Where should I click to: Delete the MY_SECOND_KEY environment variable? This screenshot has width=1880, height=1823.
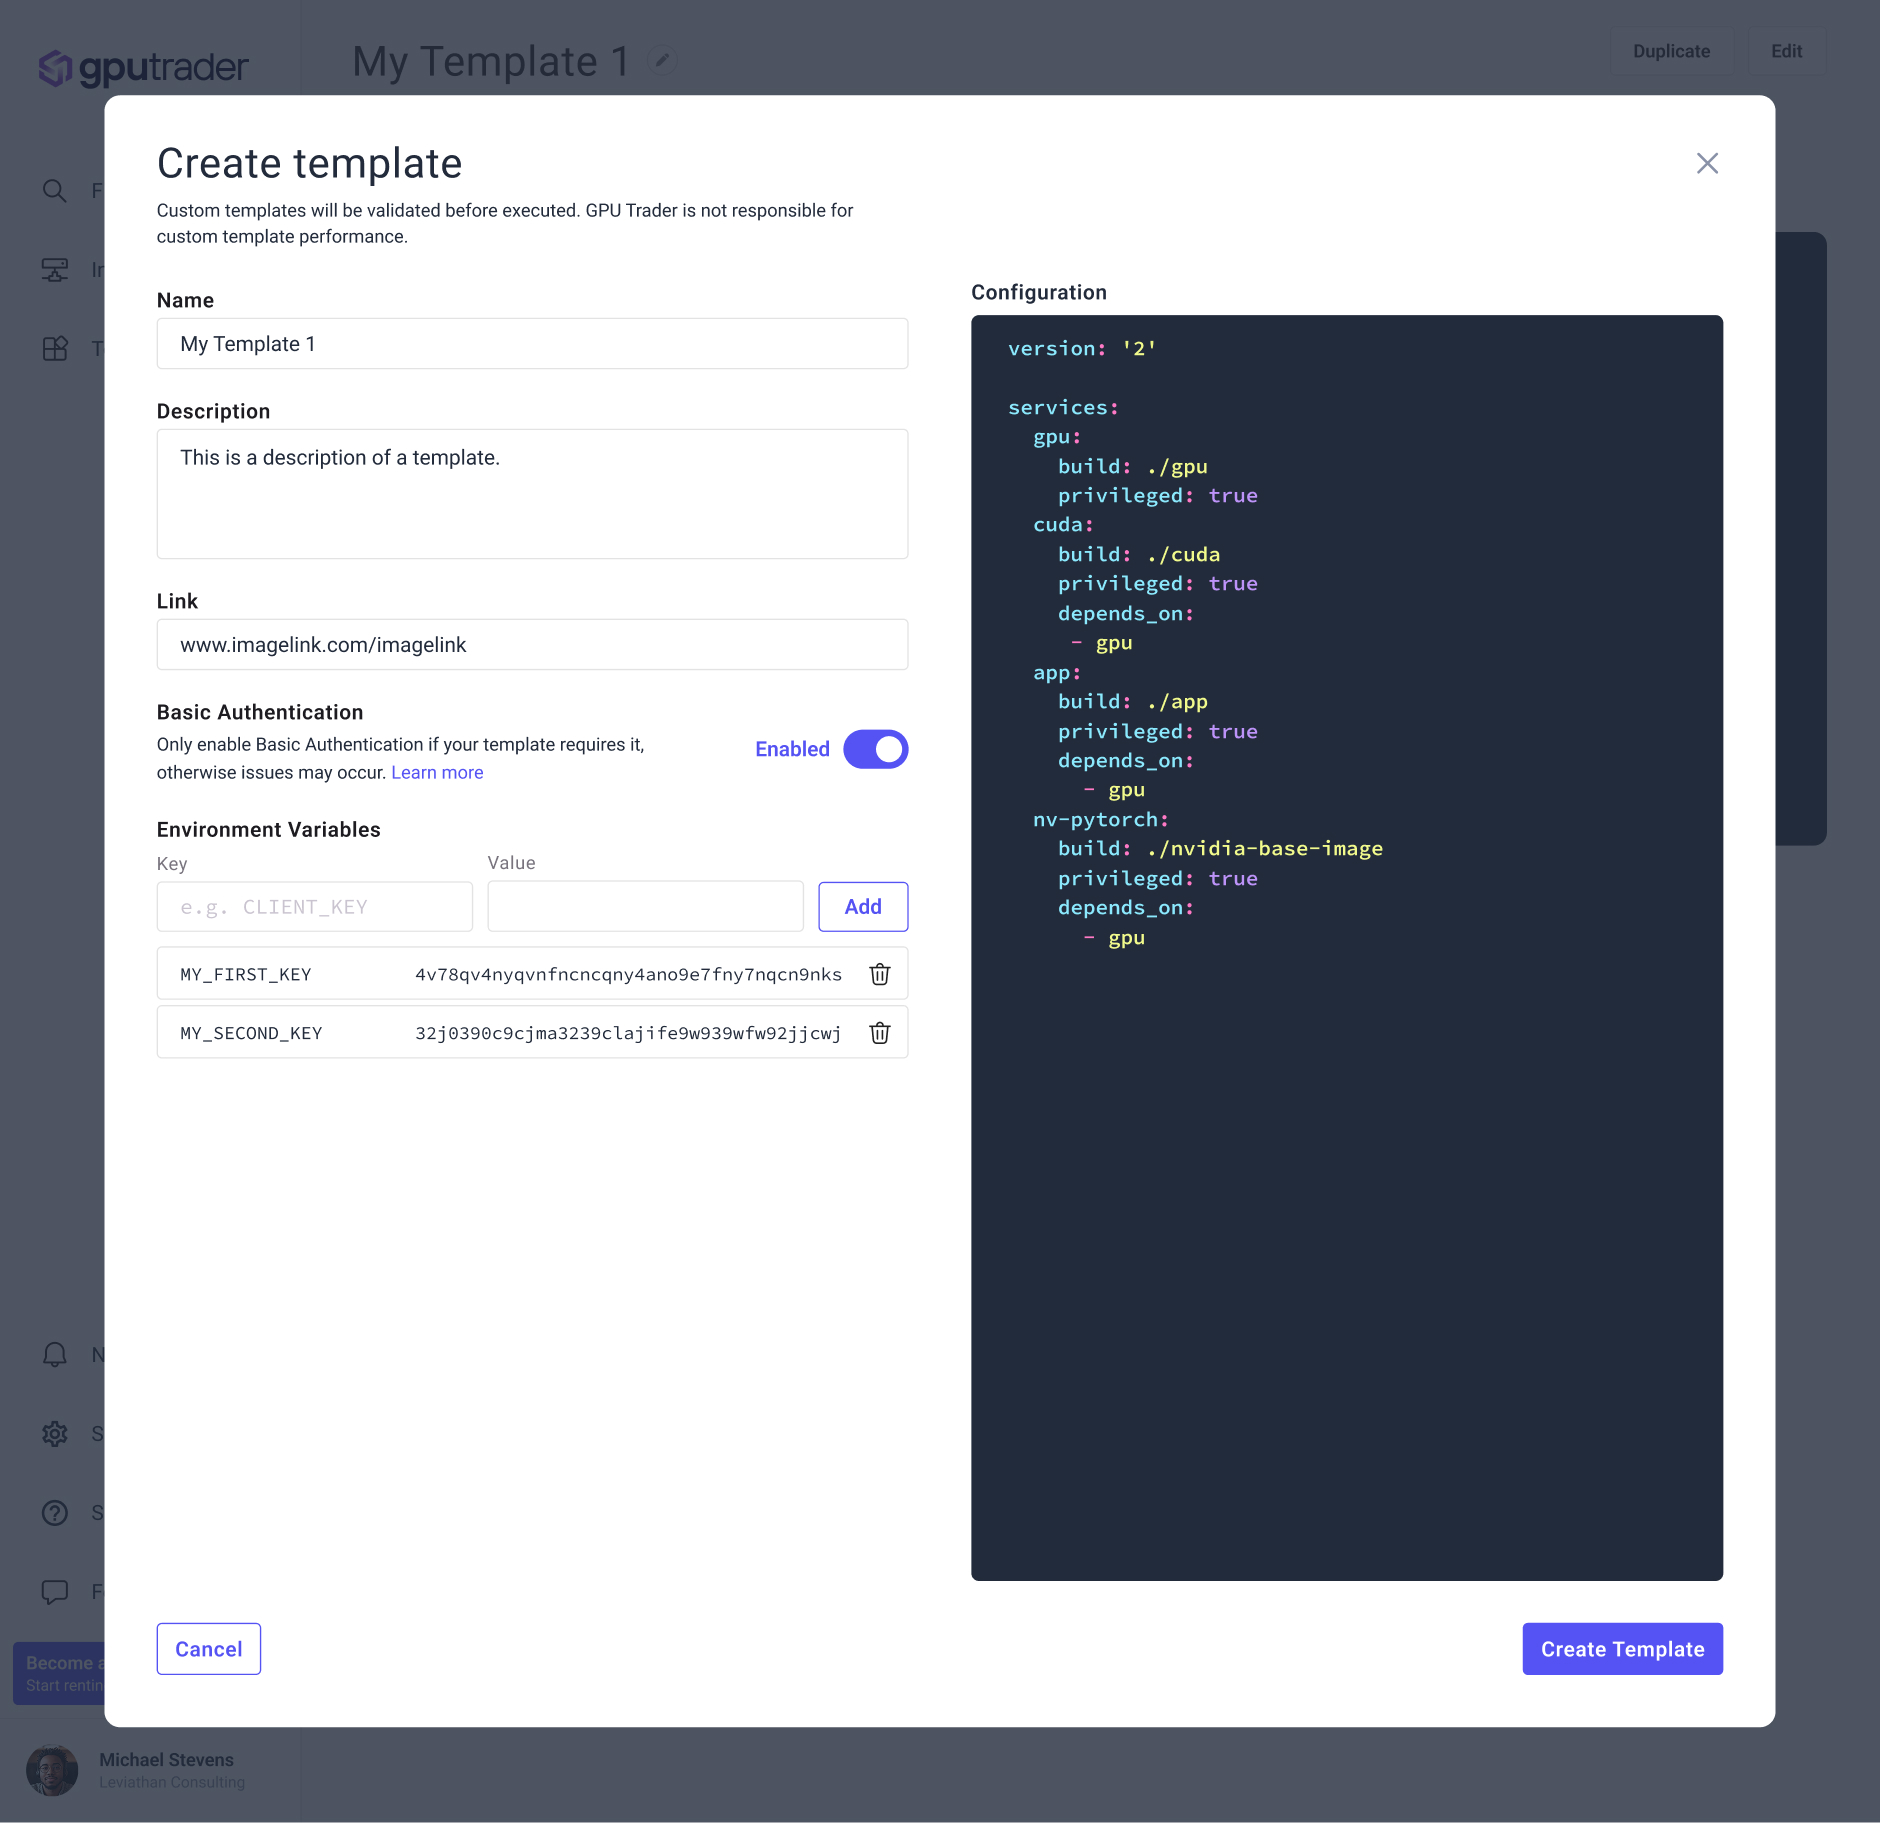click(879, 1033)
